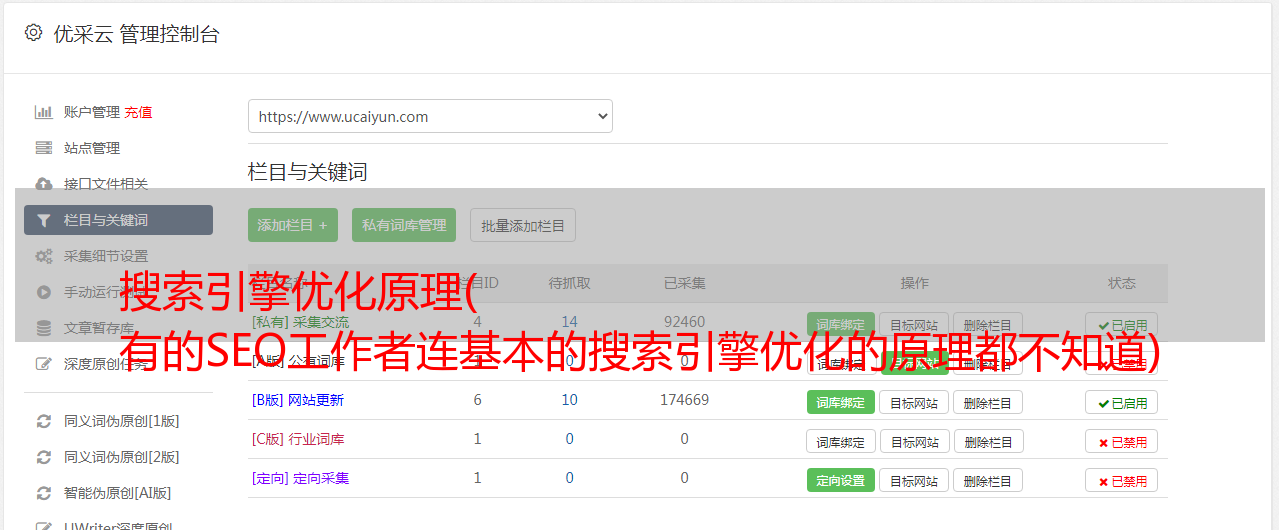Toggle the 已启用 status of 网站更新
1279x530 pixels.
1122,402
